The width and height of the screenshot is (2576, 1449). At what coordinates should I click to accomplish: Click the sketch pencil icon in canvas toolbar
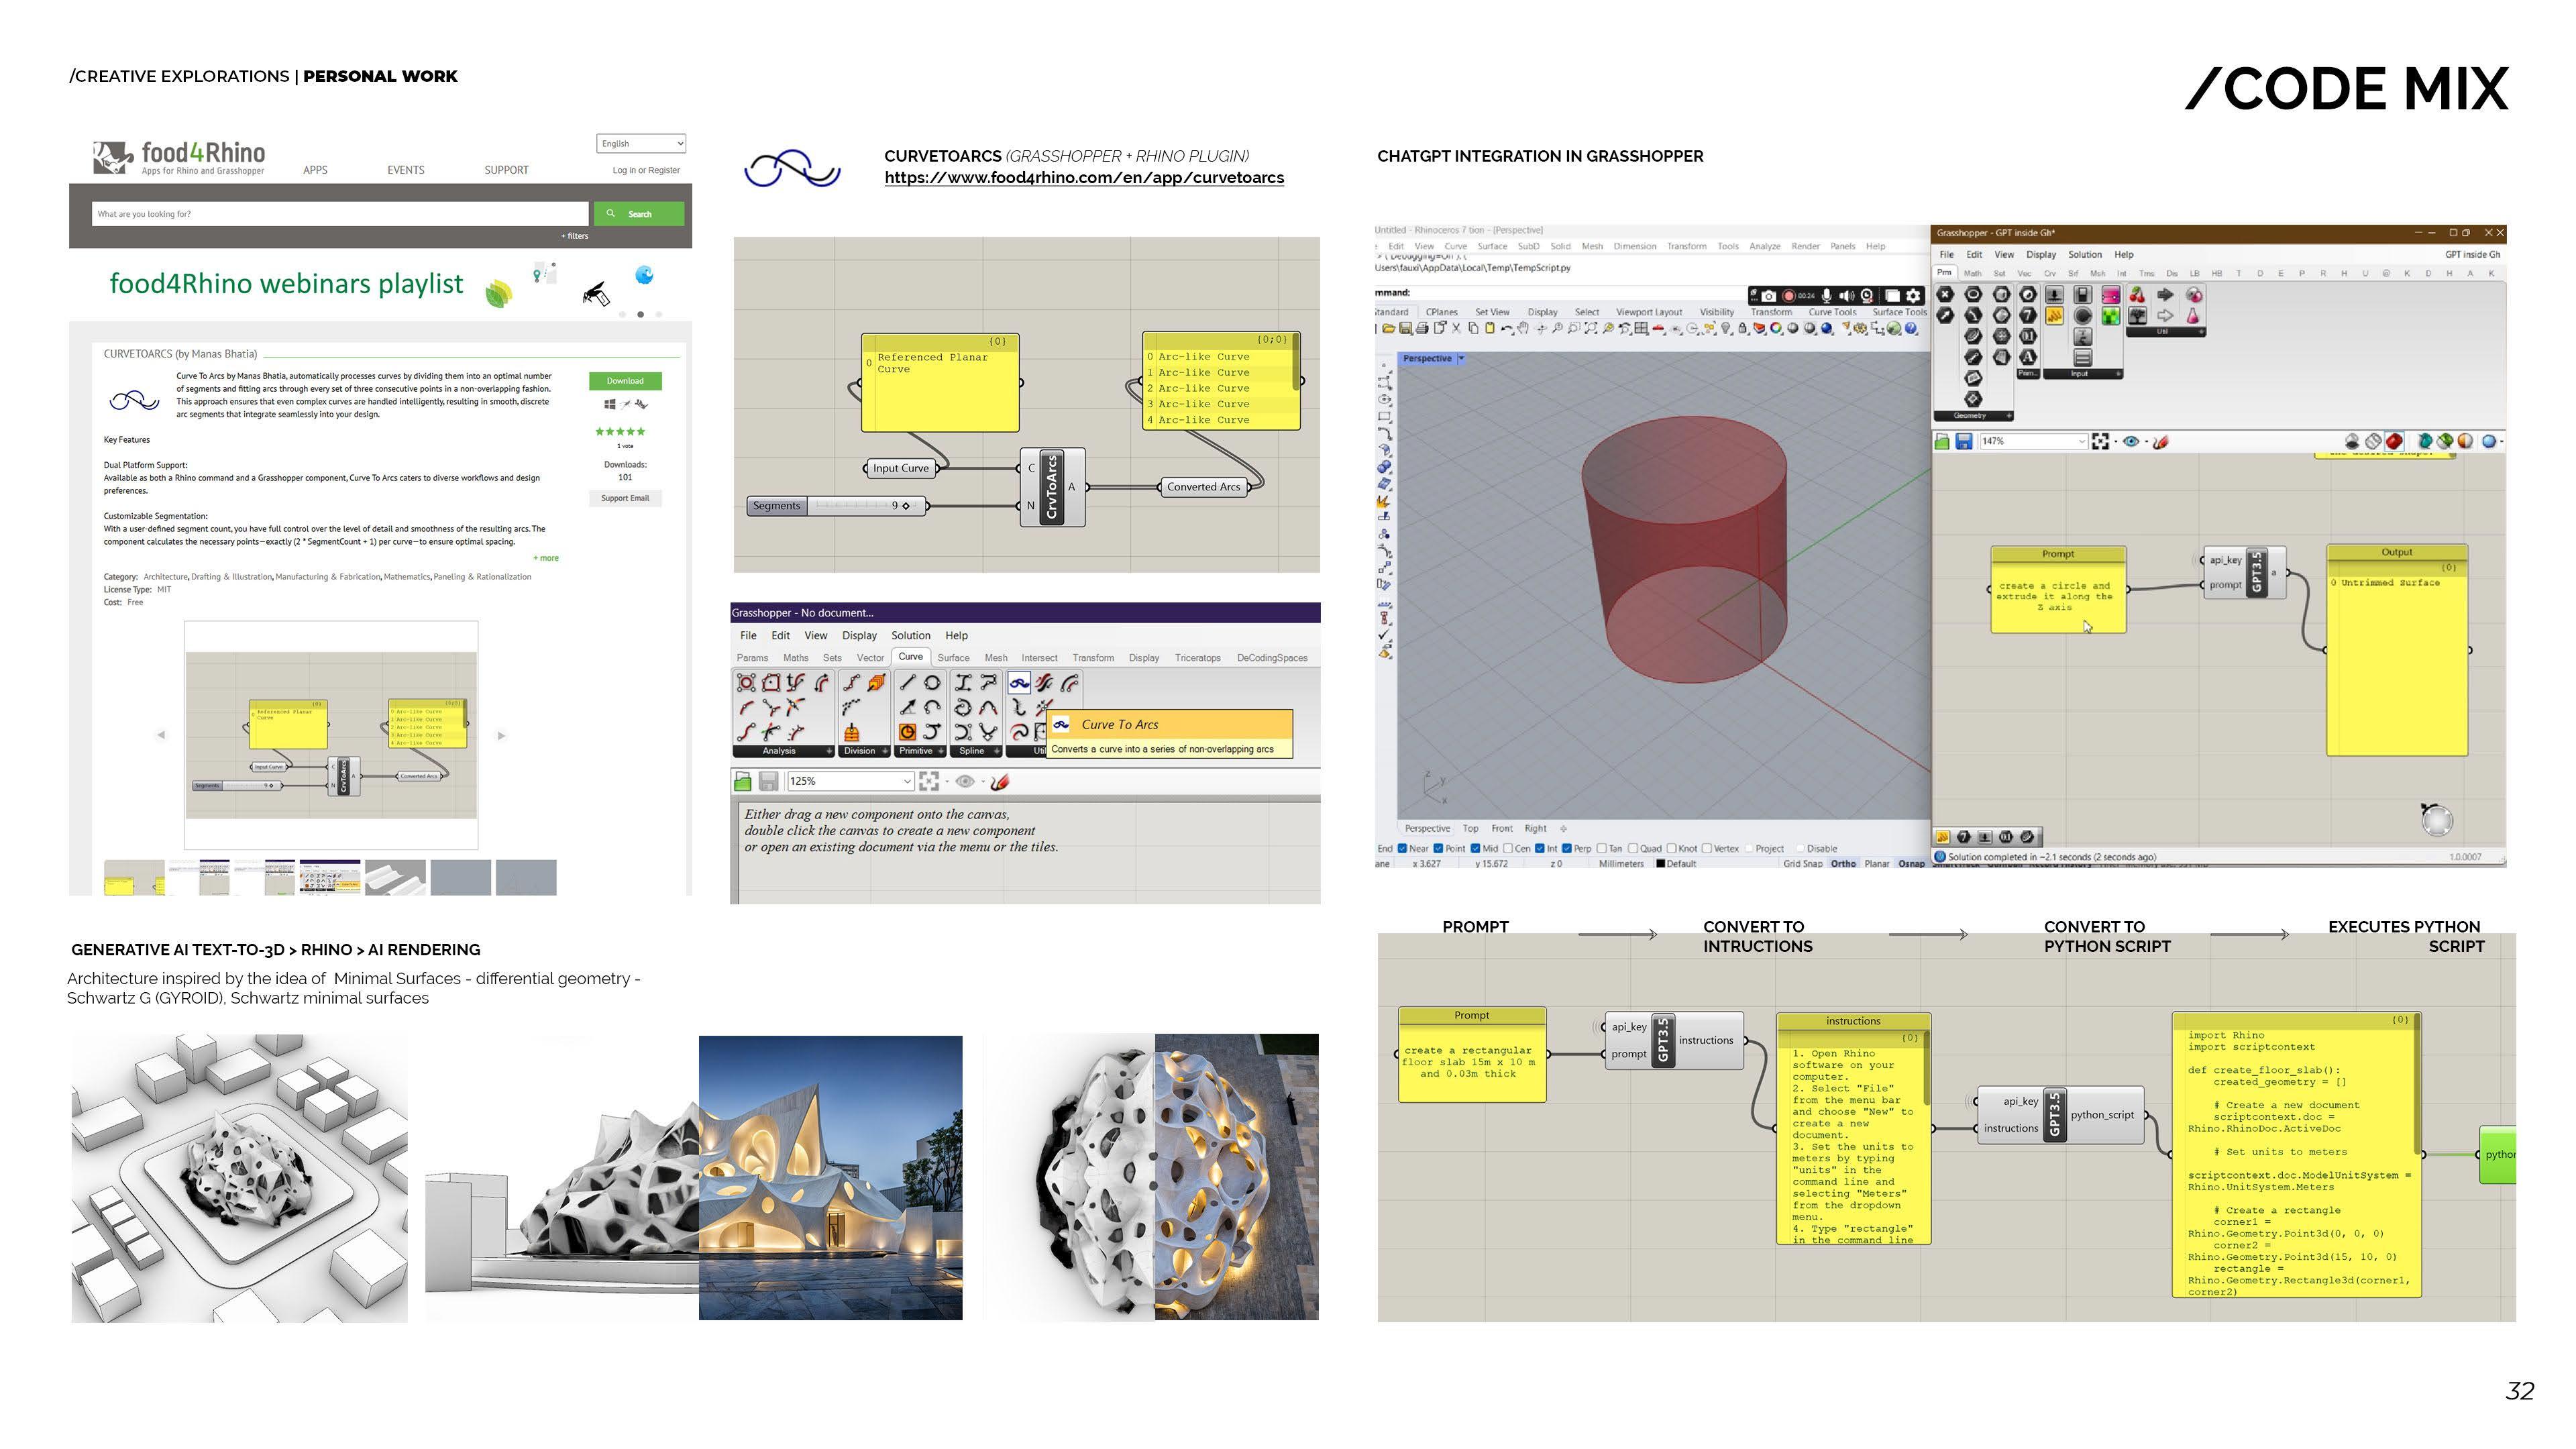[x=999, y=781]
